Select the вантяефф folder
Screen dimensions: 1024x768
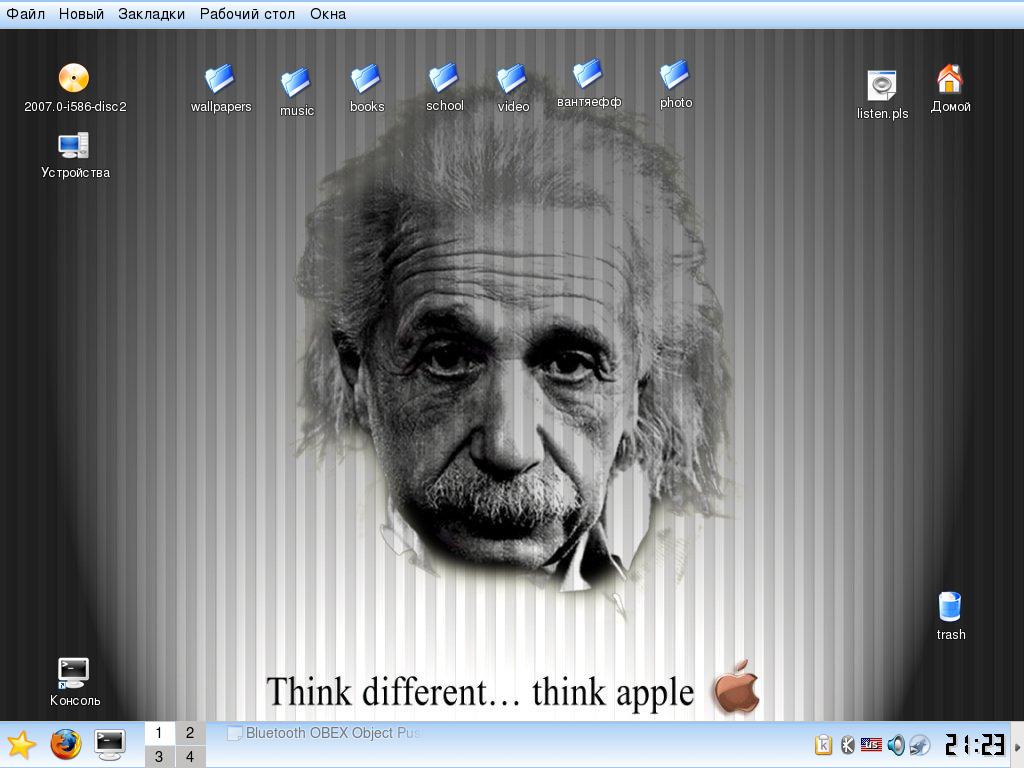(588, 74)
